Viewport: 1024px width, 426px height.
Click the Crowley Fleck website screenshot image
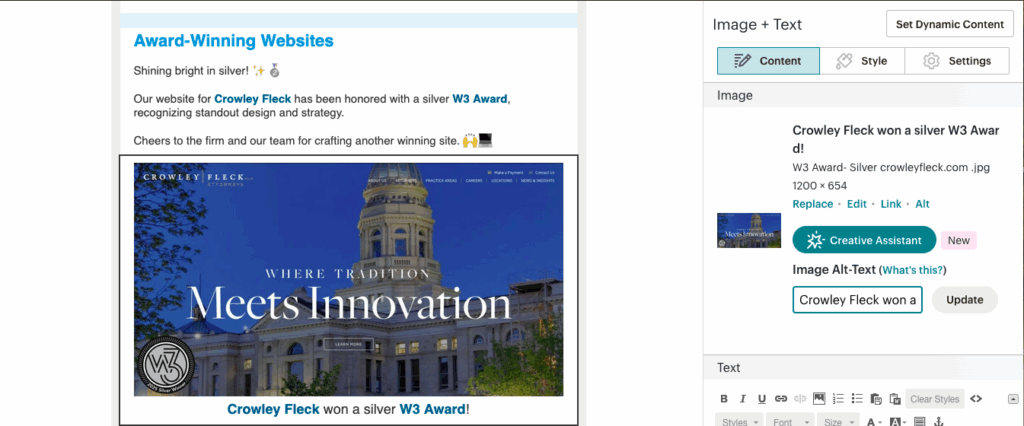[x=348, y=279]
